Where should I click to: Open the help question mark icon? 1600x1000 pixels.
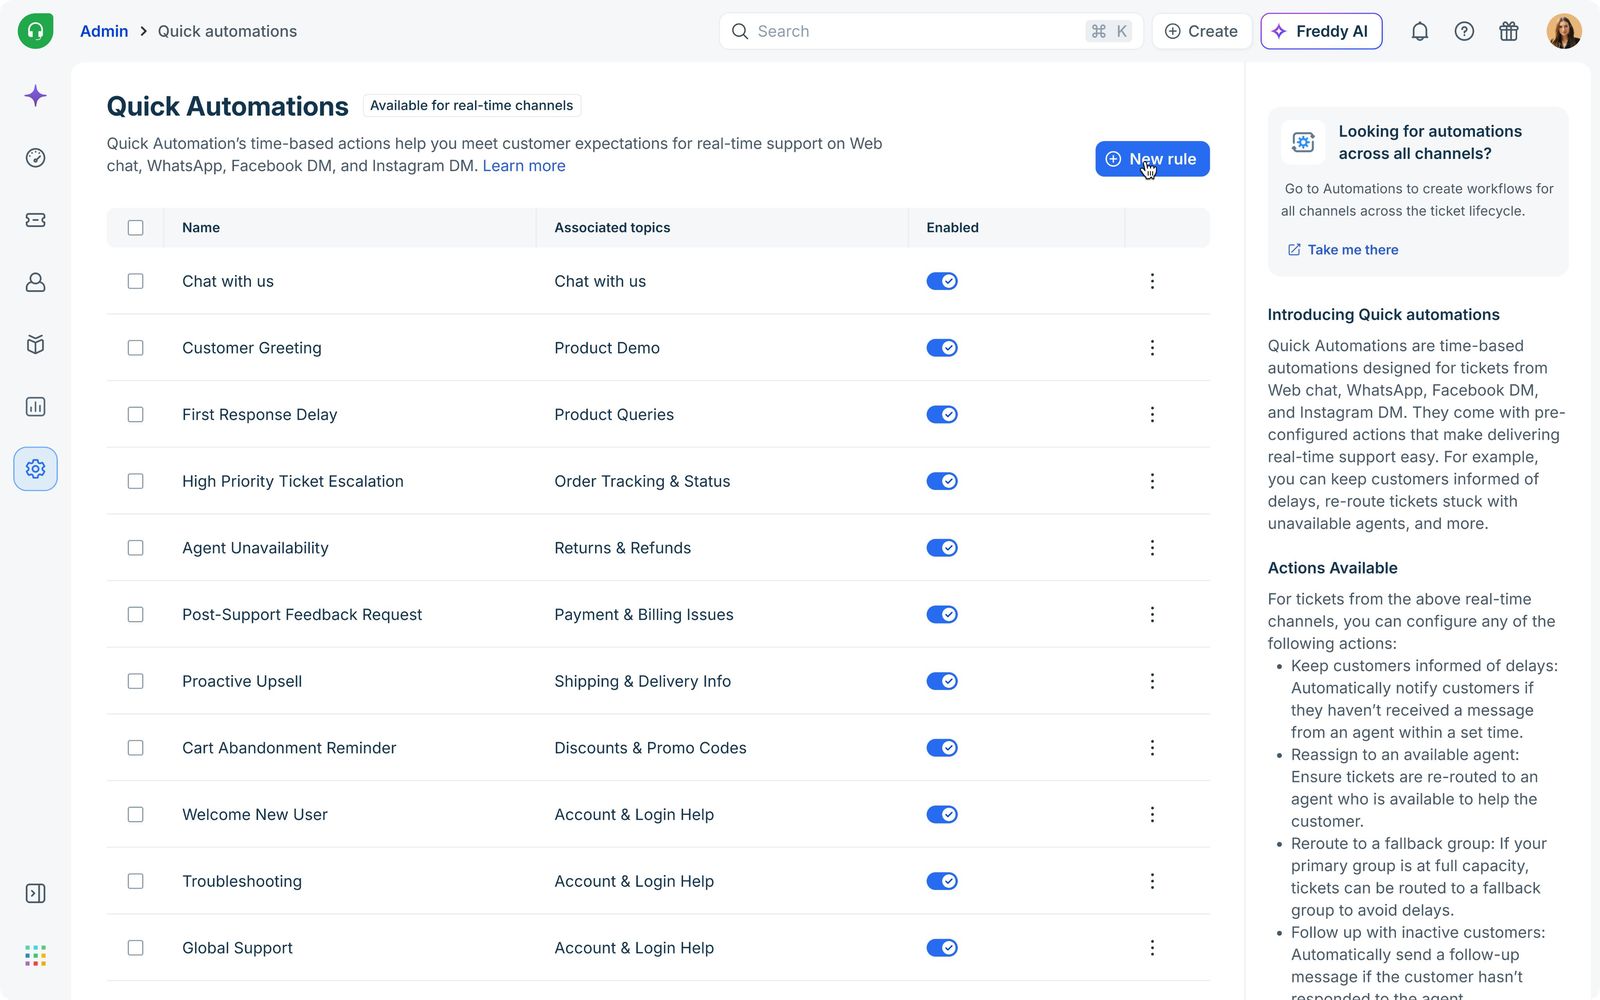pos(1464,31)
